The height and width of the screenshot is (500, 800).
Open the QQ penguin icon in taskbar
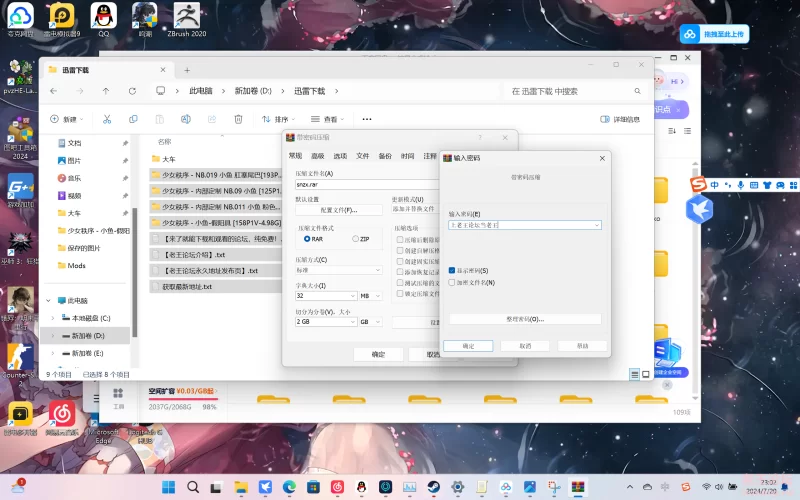click(x=361, y=487)
